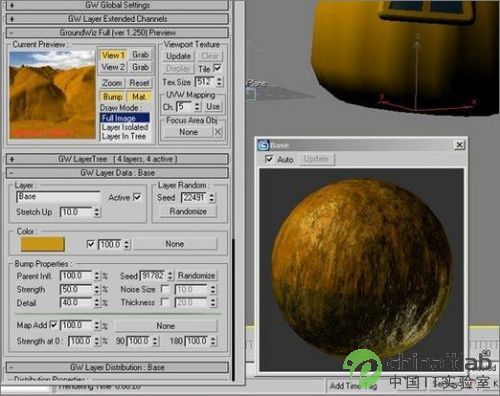This screenshot has width=500, height=396.
Task: Collapse the GW Layer Distribution Base rollout
Action: coord(117,367)
